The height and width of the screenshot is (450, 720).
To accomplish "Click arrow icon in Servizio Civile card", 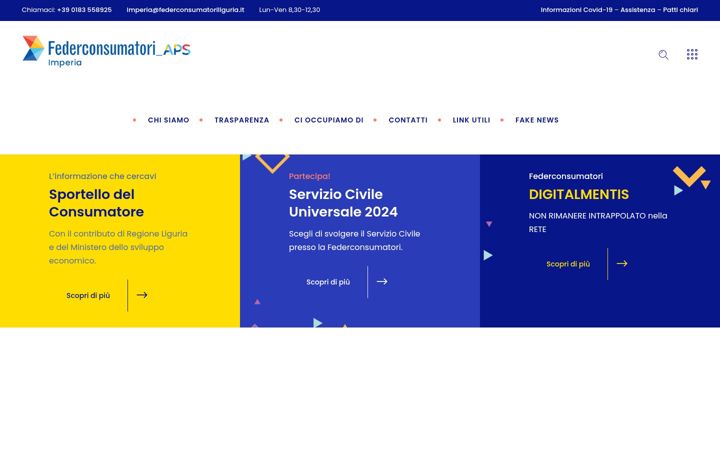I will point(382,281).
